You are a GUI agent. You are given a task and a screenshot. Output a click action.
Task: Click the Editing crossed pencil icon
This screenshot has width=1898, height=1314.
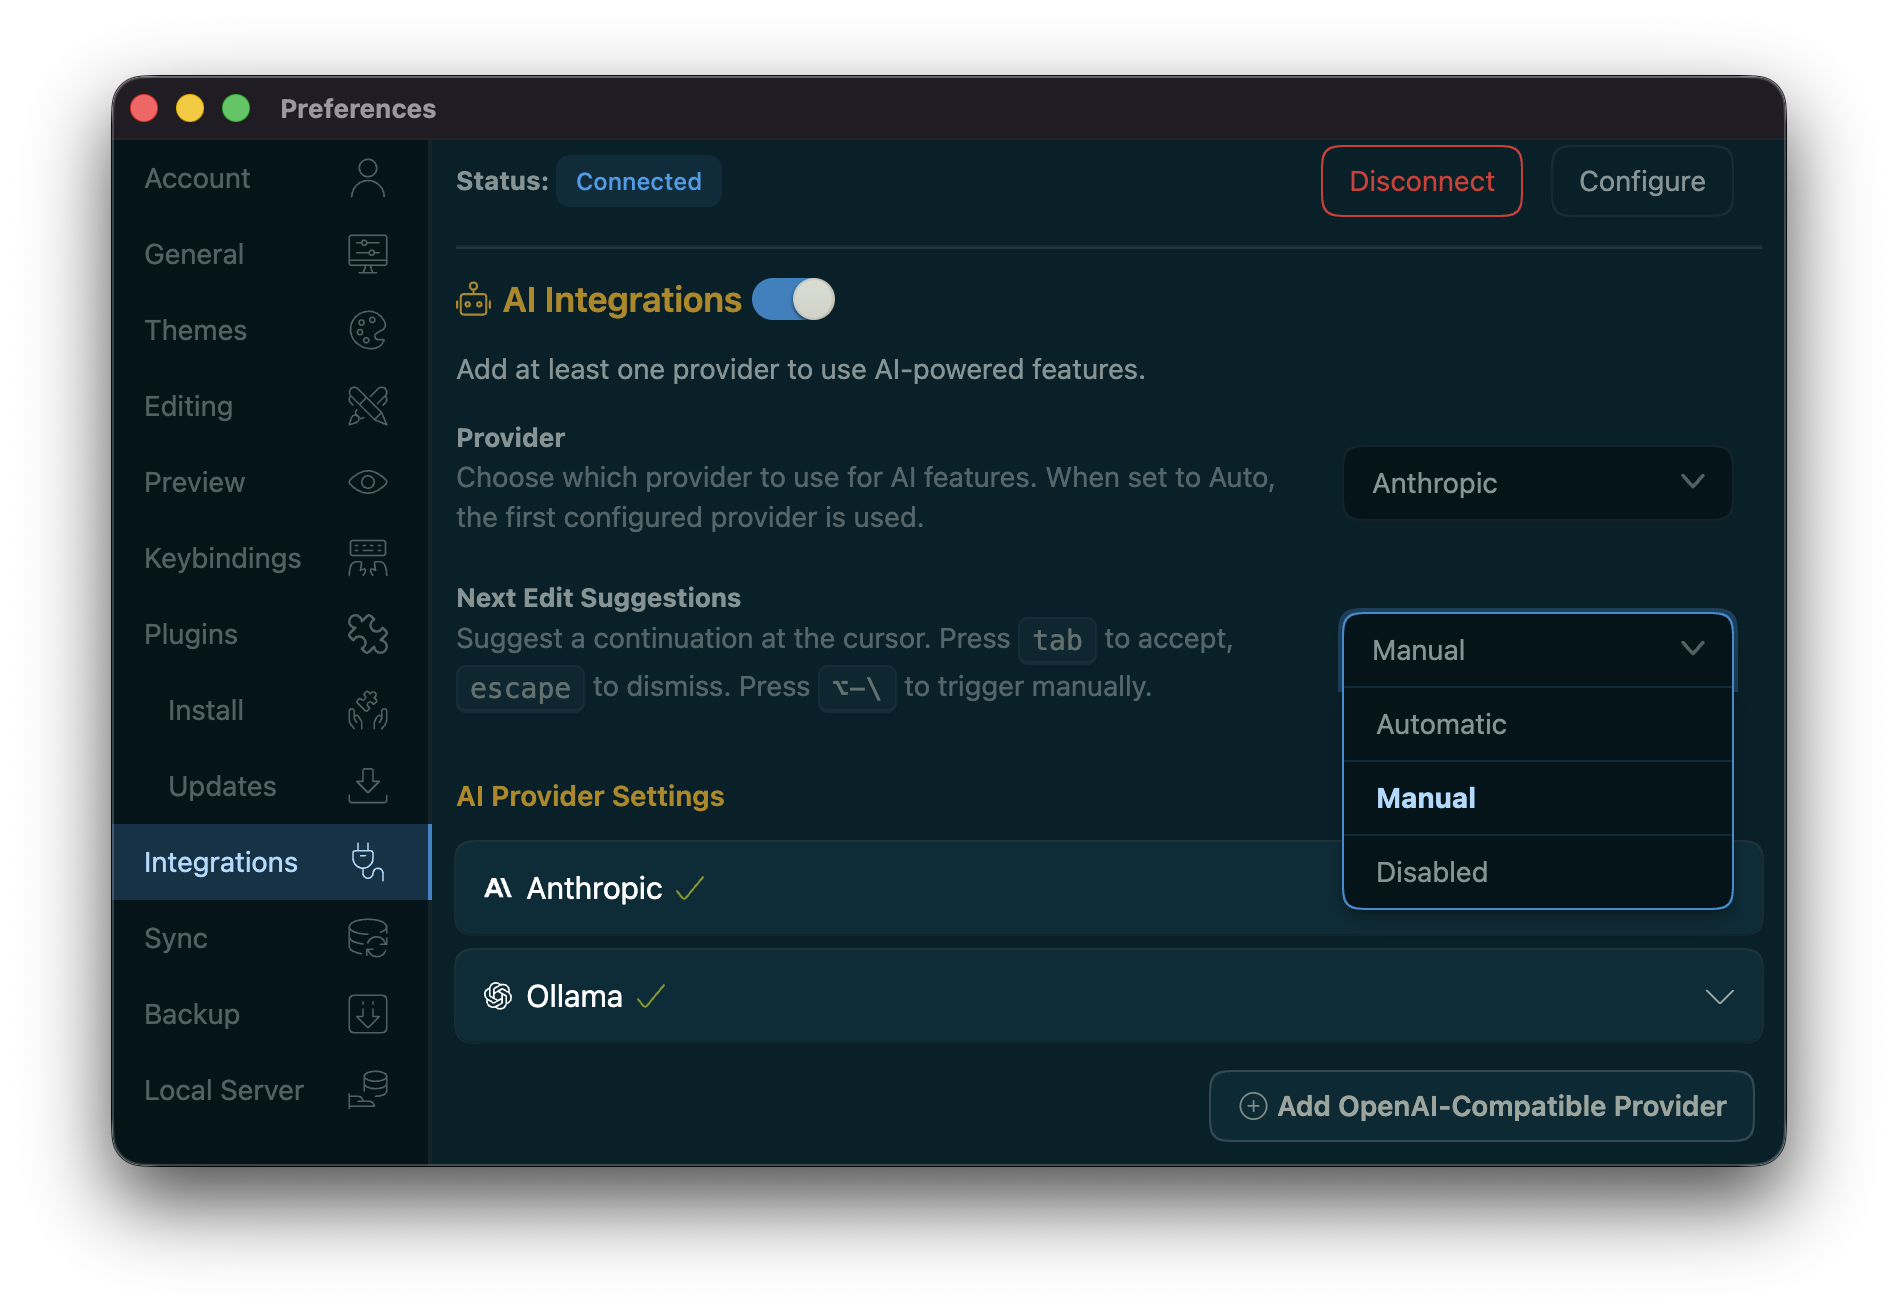click(368, 406)
